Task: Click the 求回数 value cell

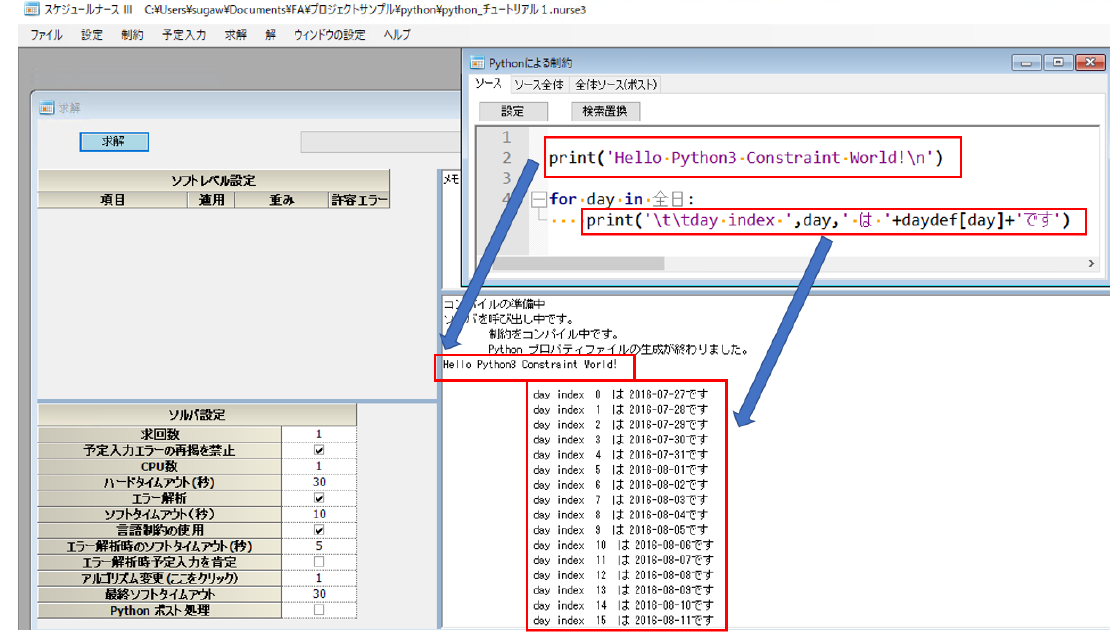Action: click(x=319, y=434)
